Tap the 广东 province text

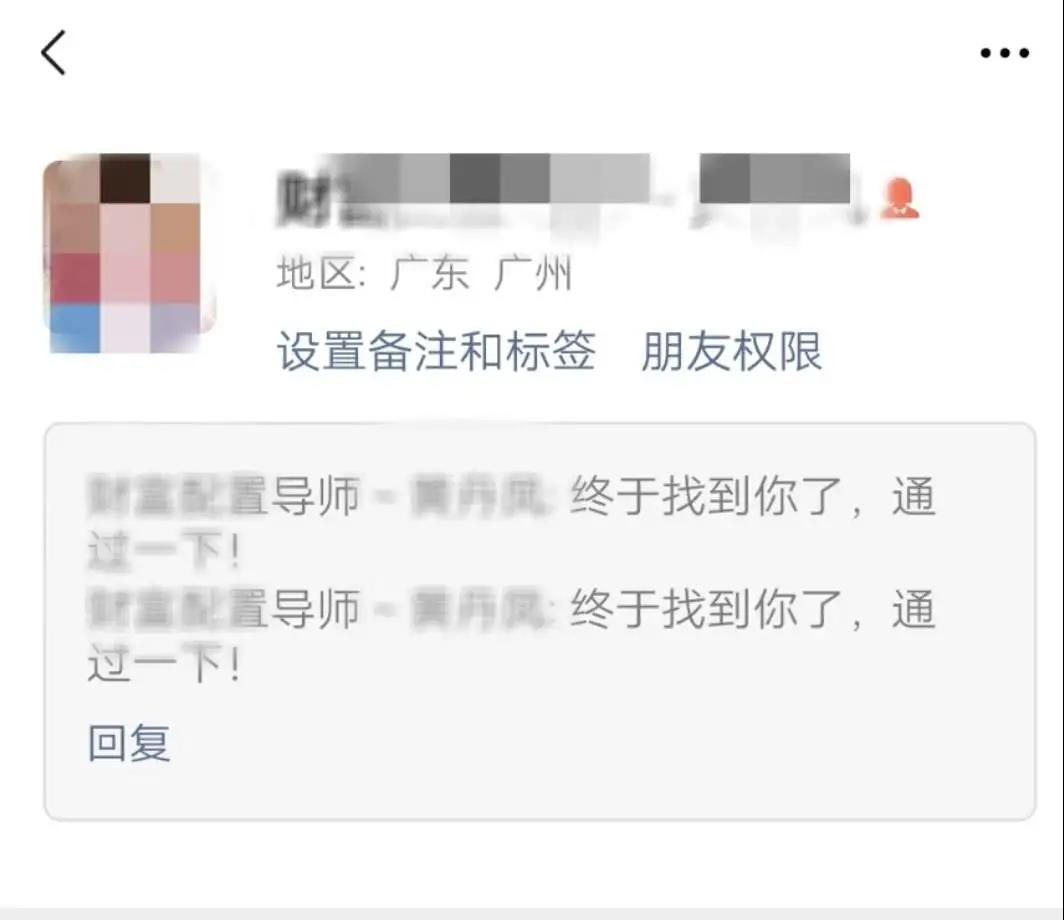click(x=429, y=273)
